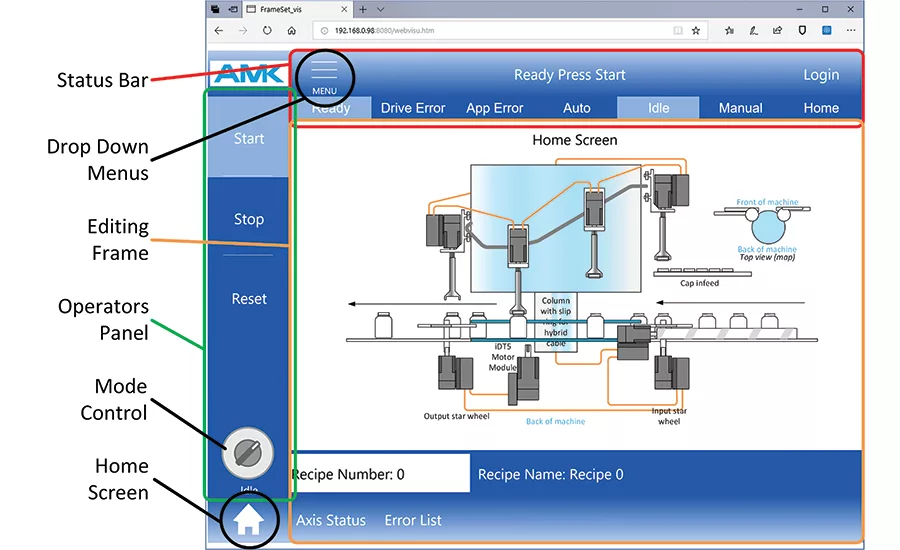The height and width of the screenshot is (550, 900).
Task: Open a new browser tab
Action: [x=363, y=9]
